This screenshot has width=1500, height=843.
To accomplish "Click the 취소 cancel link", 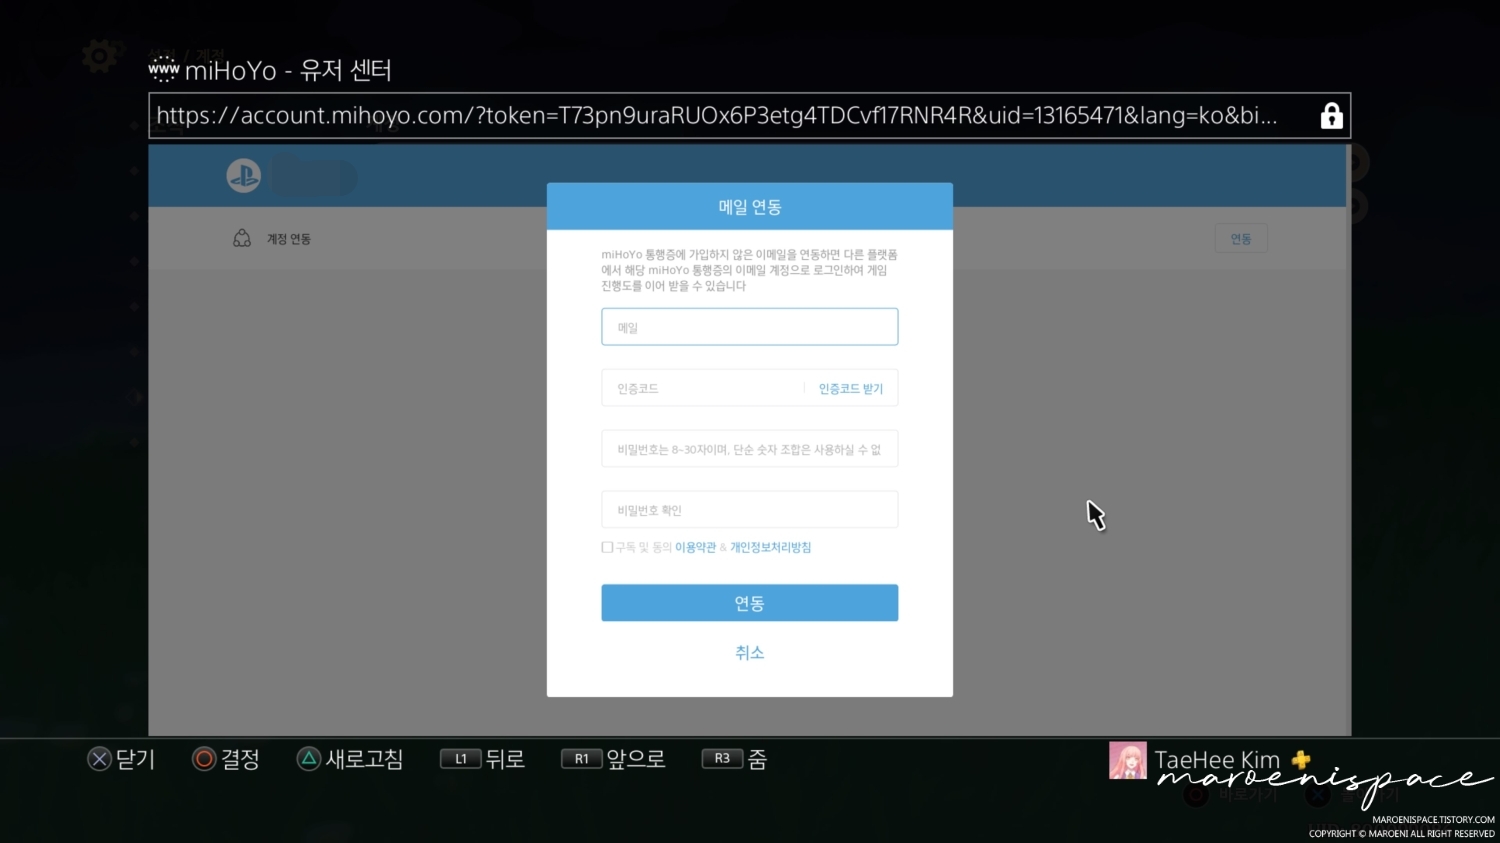I will click(749, 652).
